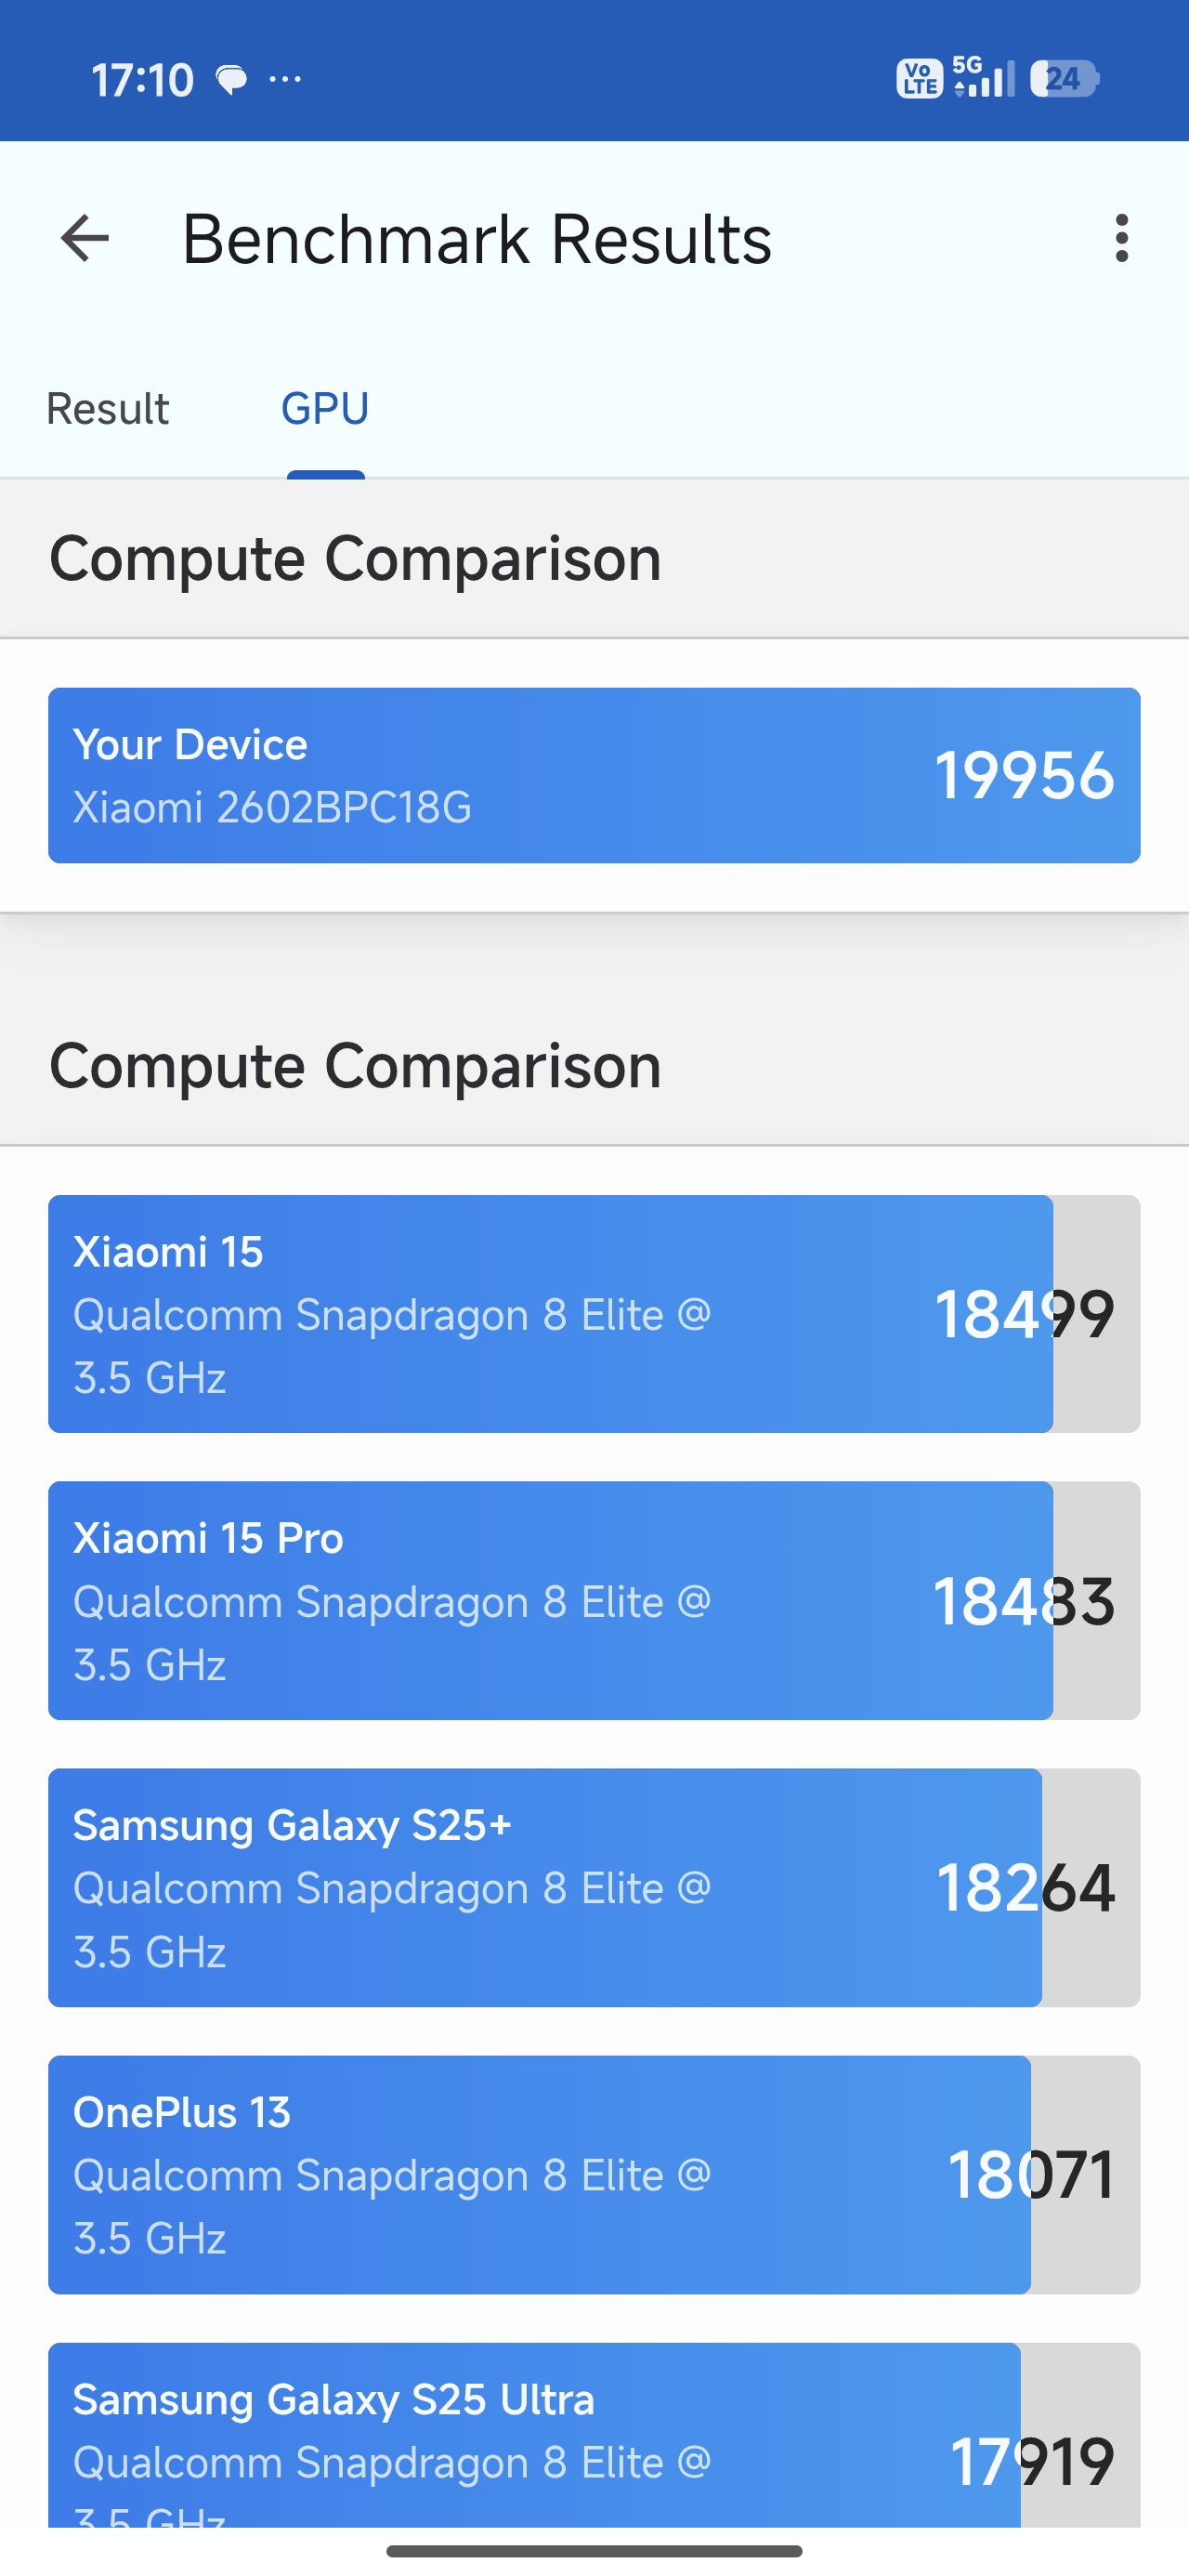Viewport: 1189px width, 2576px height.
Task: Tap the home gesture navigation bar
Action: click(594, 2551)
